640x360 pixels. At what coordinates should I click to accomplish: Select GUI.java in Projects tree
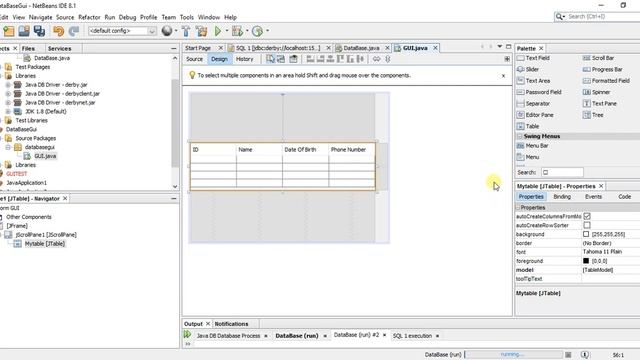pos(45,156)
